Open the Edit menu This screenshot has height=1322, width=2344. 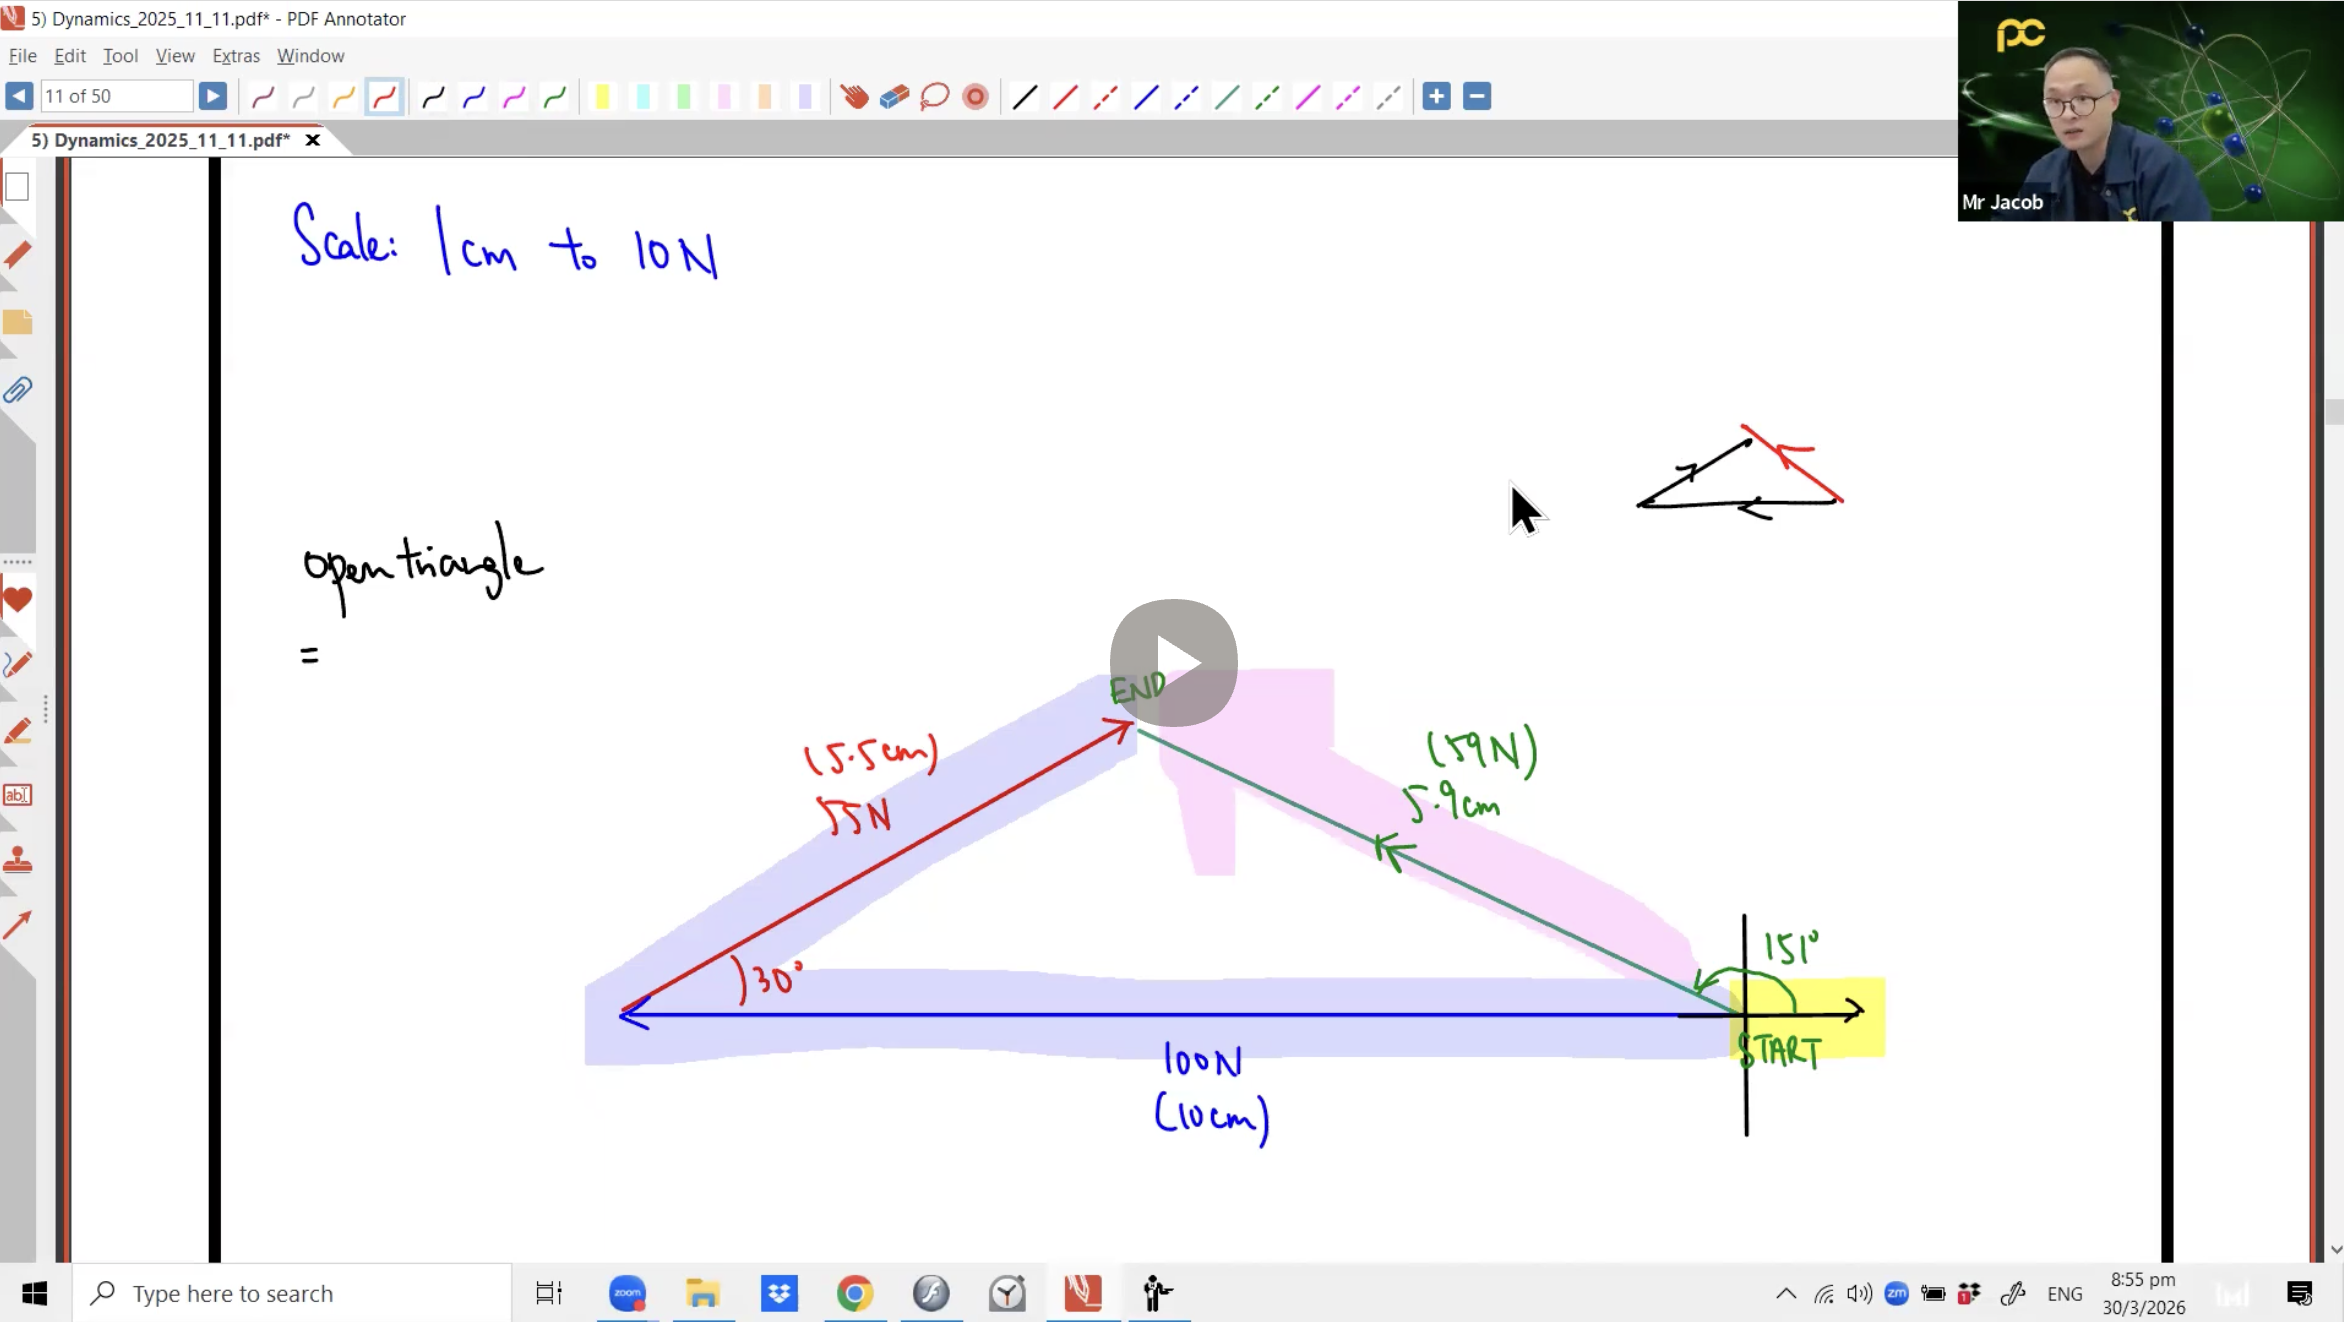click(x=69, y=56)
